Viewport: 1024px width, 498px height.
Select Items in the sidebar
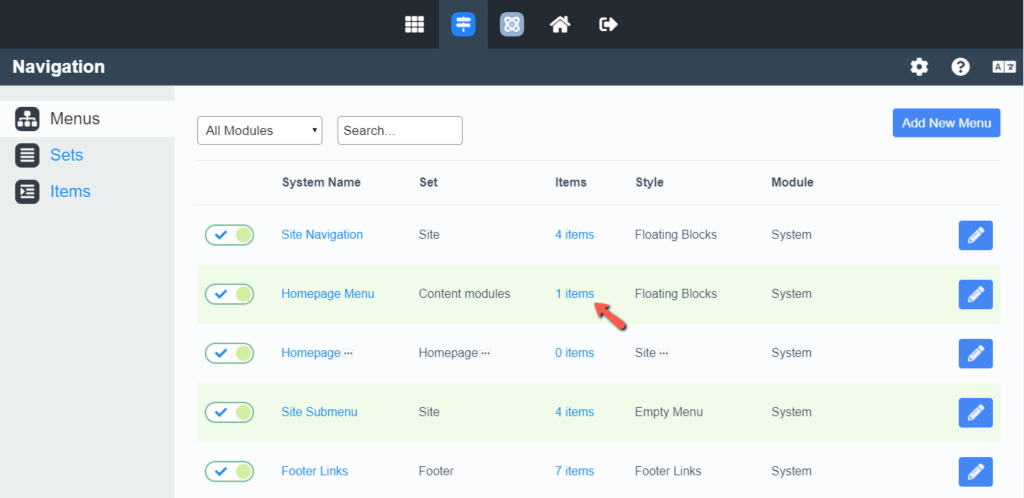point(70,191)
